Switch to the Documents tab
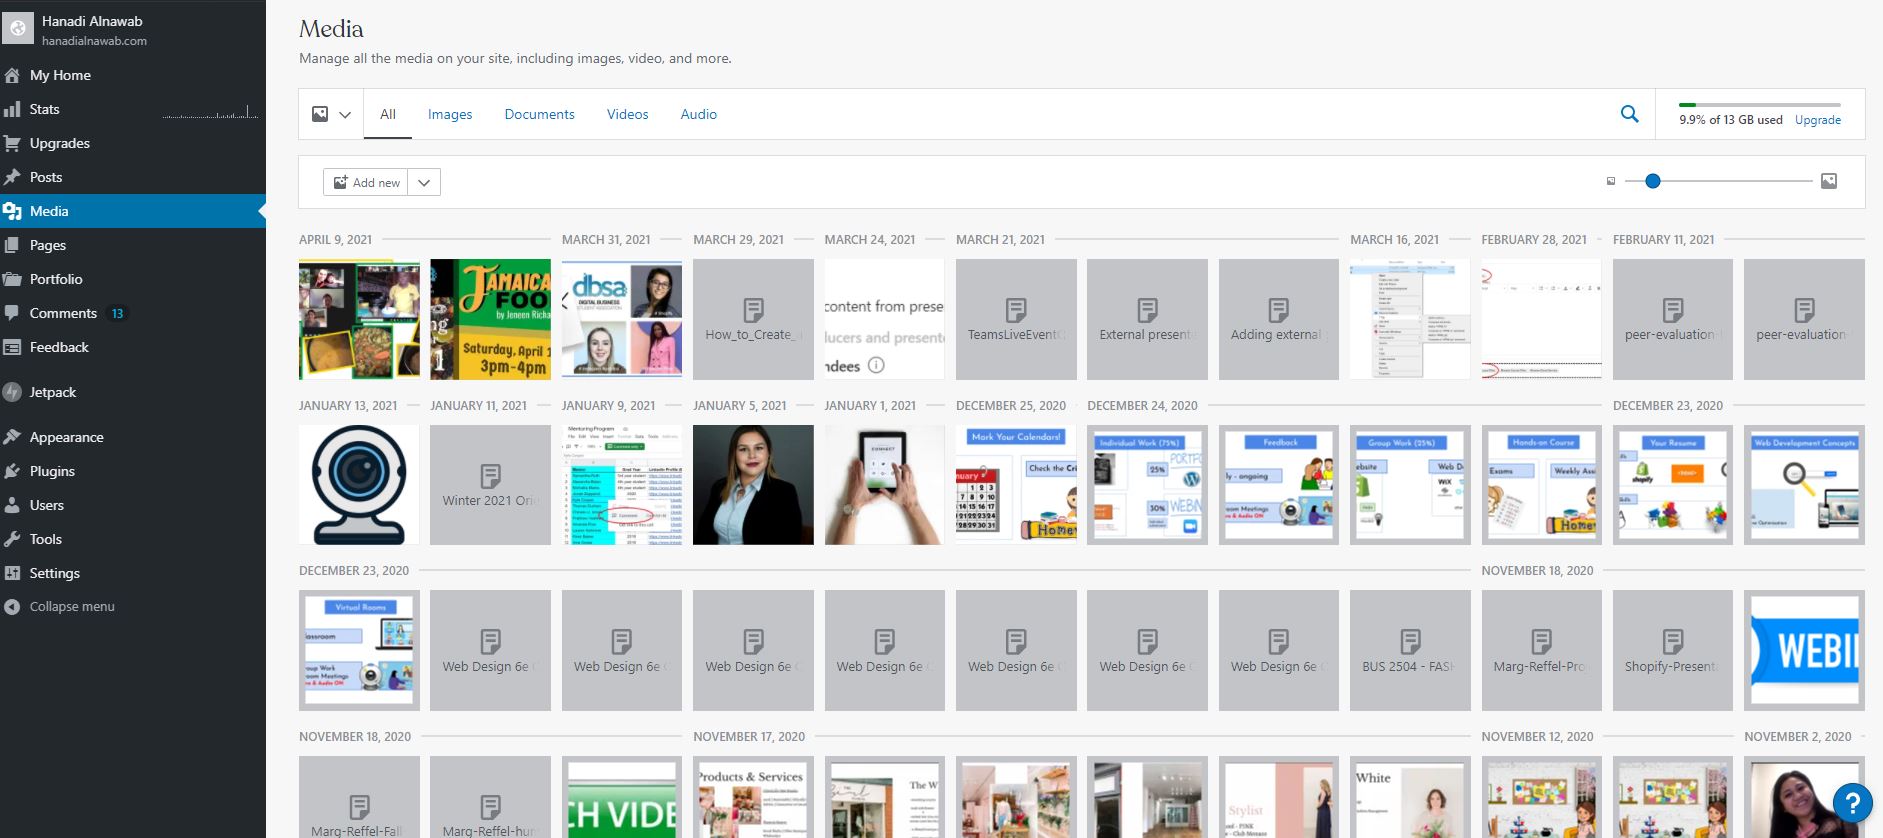The image size is (1883, 838). click(539, 114)
